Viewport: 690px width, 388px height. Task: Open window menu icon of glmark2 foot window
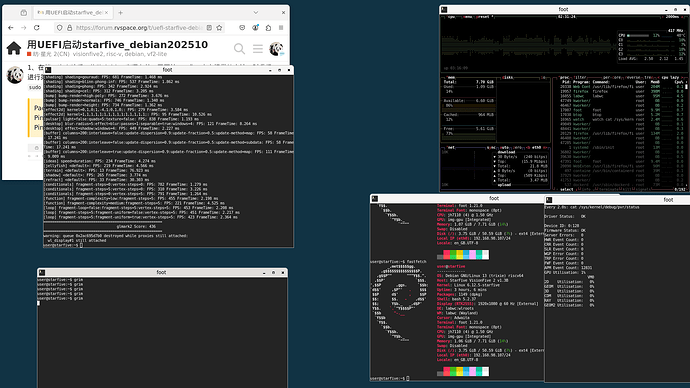[x=48, y=70]
